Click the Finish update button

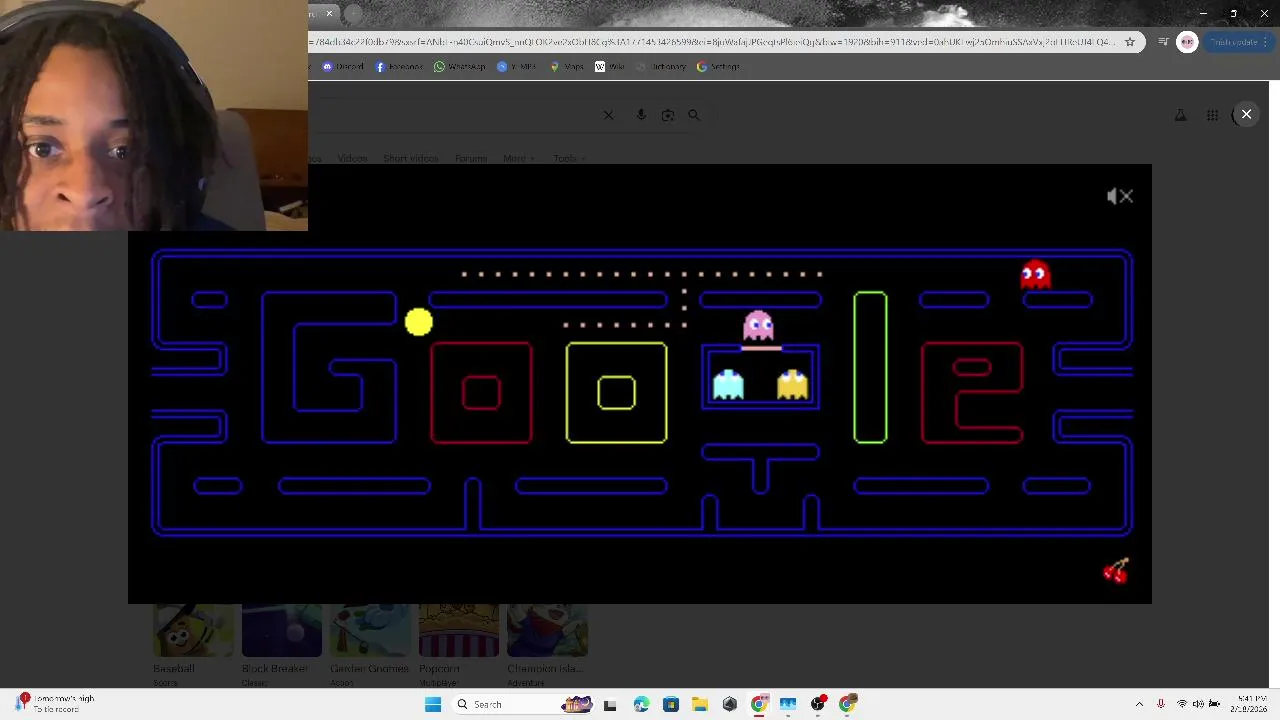(x=1238, y=42)
